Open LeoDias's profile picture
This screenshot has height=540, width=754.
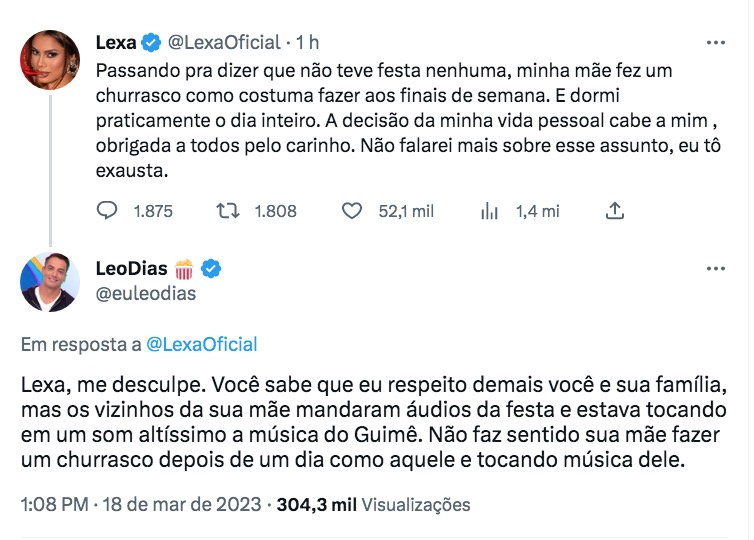[x=49, y=283]
